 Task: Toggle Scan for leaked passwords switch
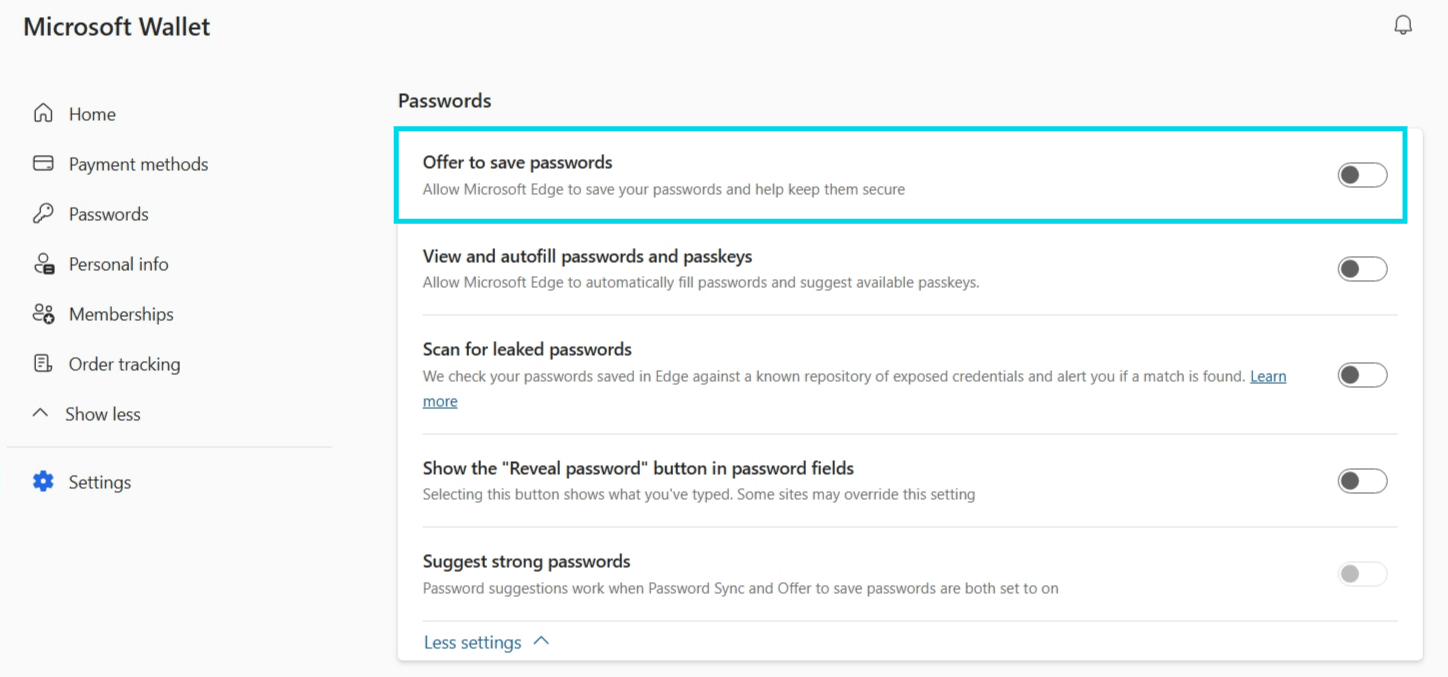1362,375
